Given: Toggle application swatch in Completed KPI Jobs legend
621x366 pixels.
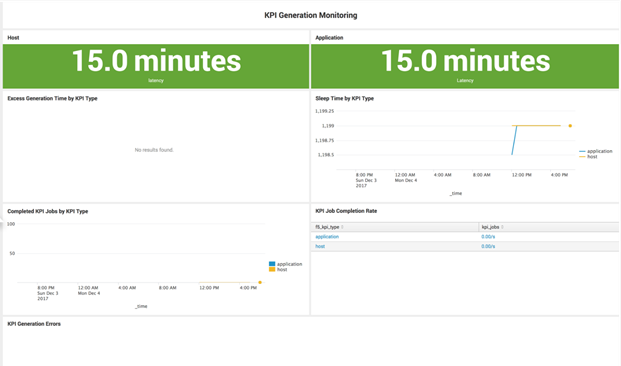Looking at the screenshot, I should tap(272, 264).
